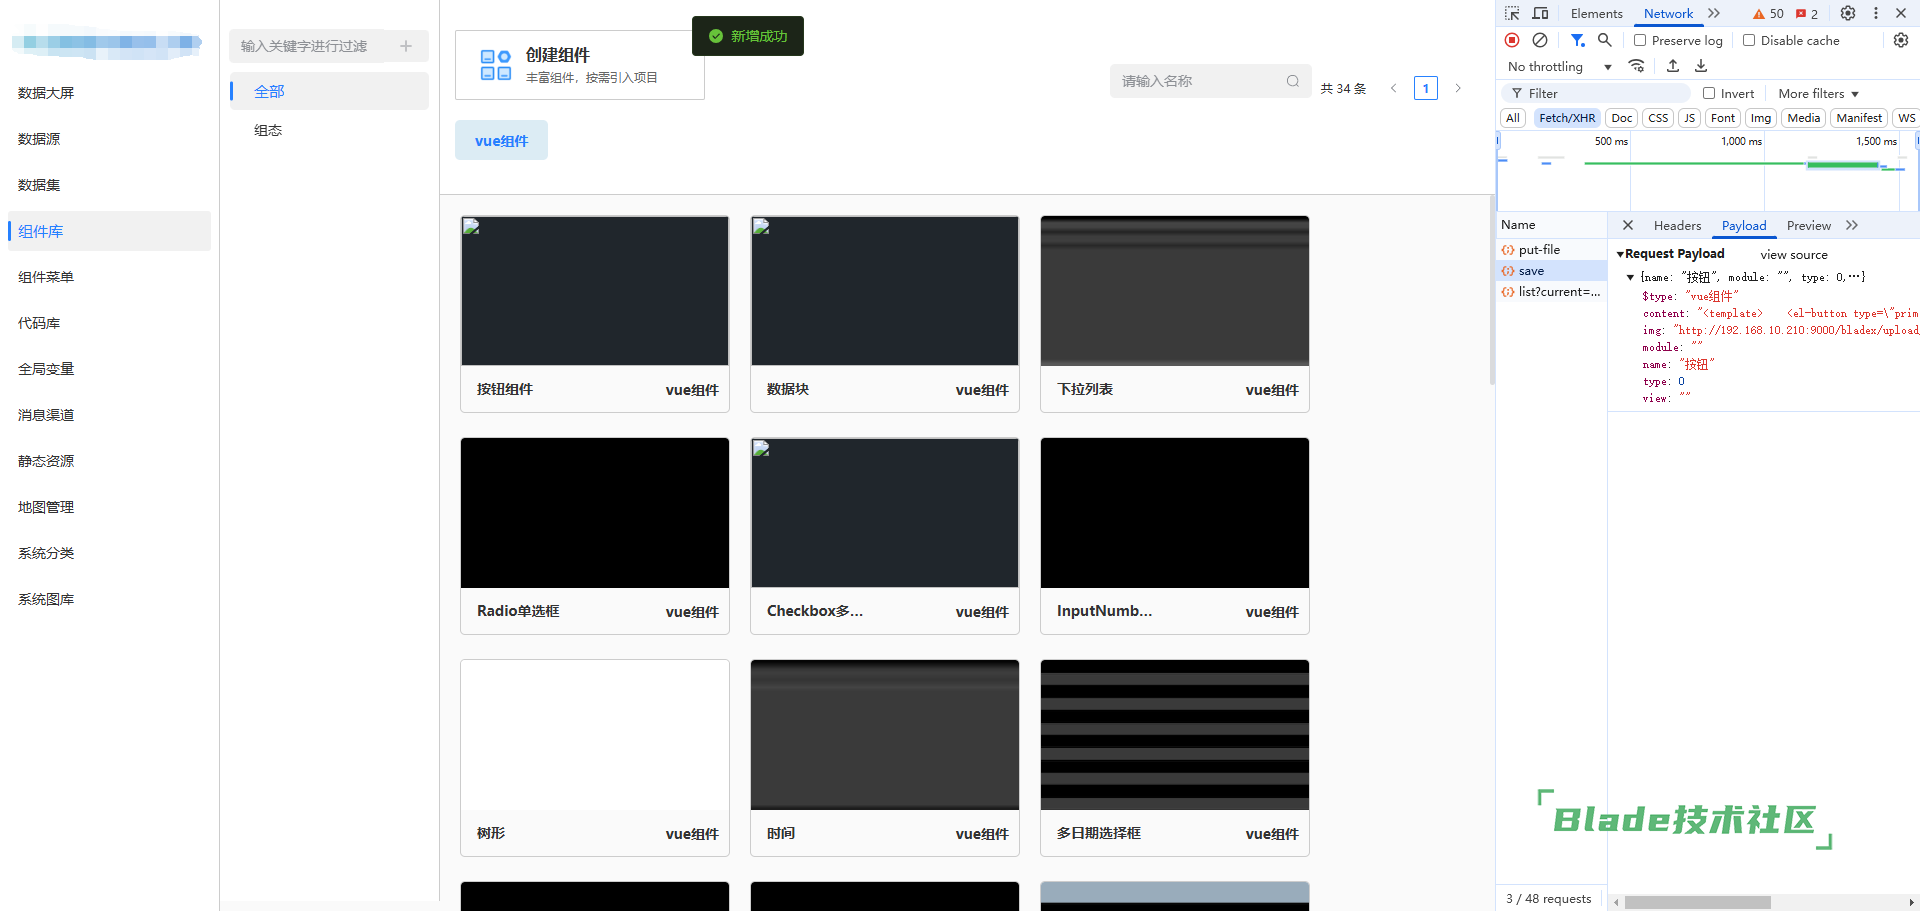
Task: Open the Radio单选框 thumbnail card
Action: tap(595, 536)
